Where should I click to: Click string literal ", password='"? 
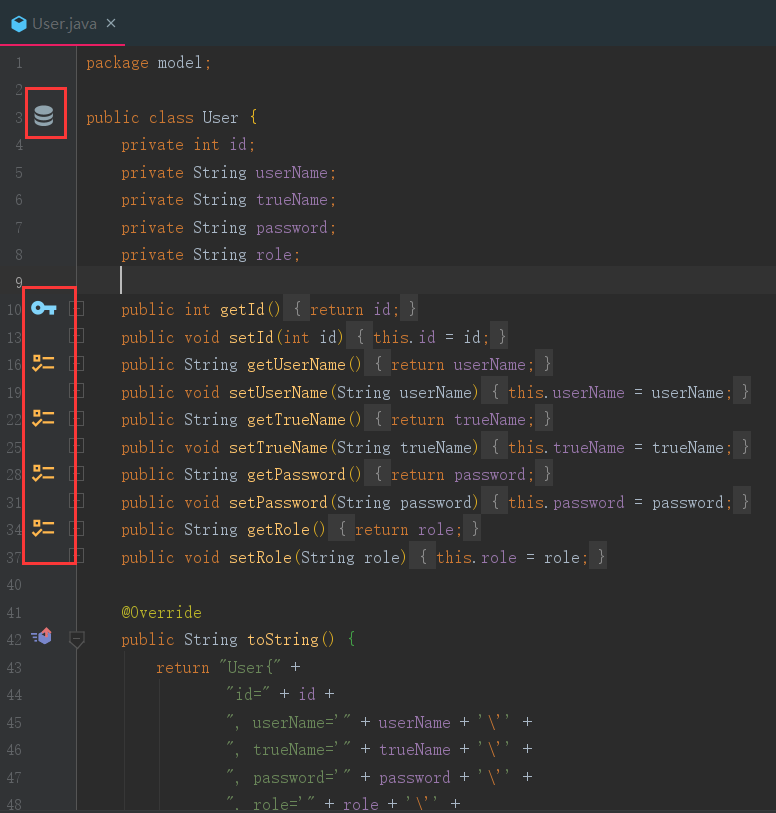[x=289, y=777]
